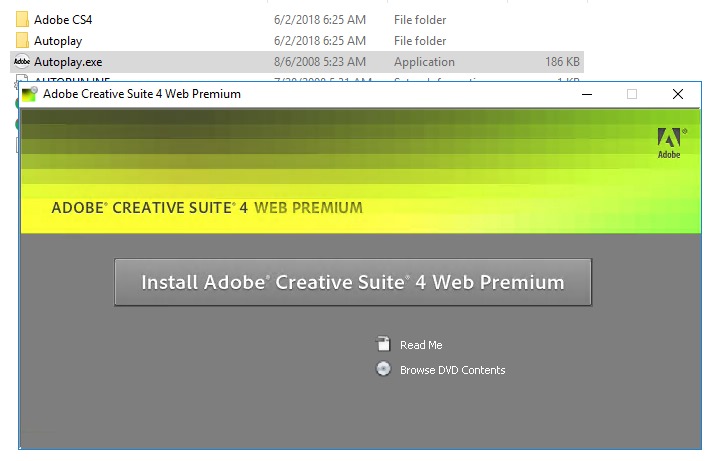Open Browse DVD Contents link
The width and height of the screenshot is (714, 461).
tap(452, 370)
